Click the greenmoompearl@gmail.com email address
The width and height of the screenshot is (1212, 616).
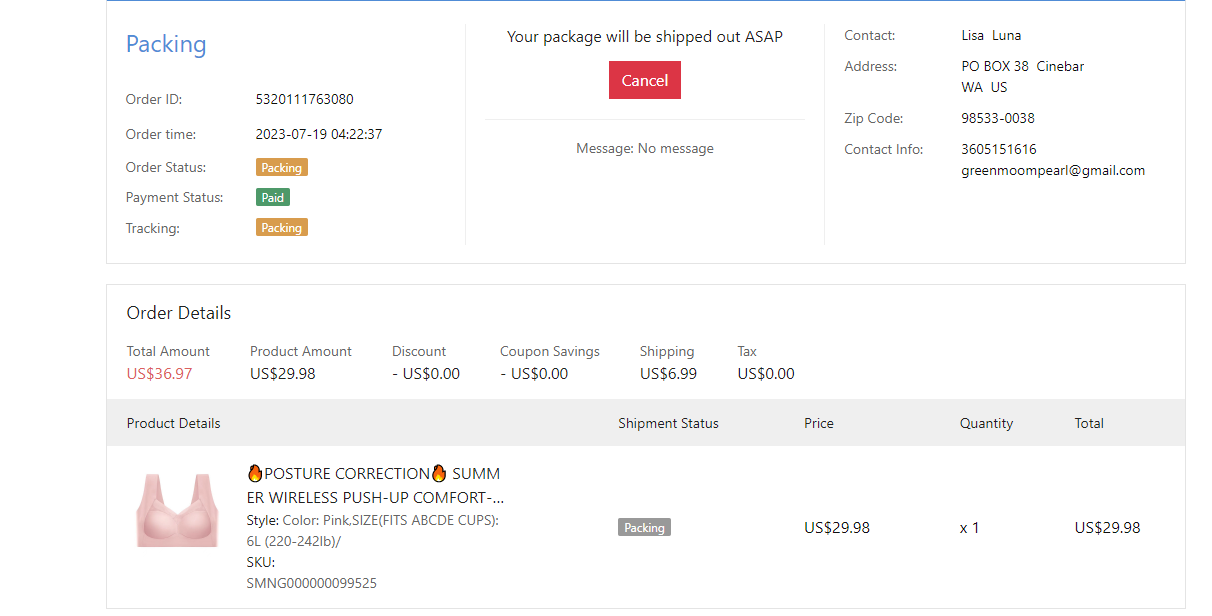1052,171
